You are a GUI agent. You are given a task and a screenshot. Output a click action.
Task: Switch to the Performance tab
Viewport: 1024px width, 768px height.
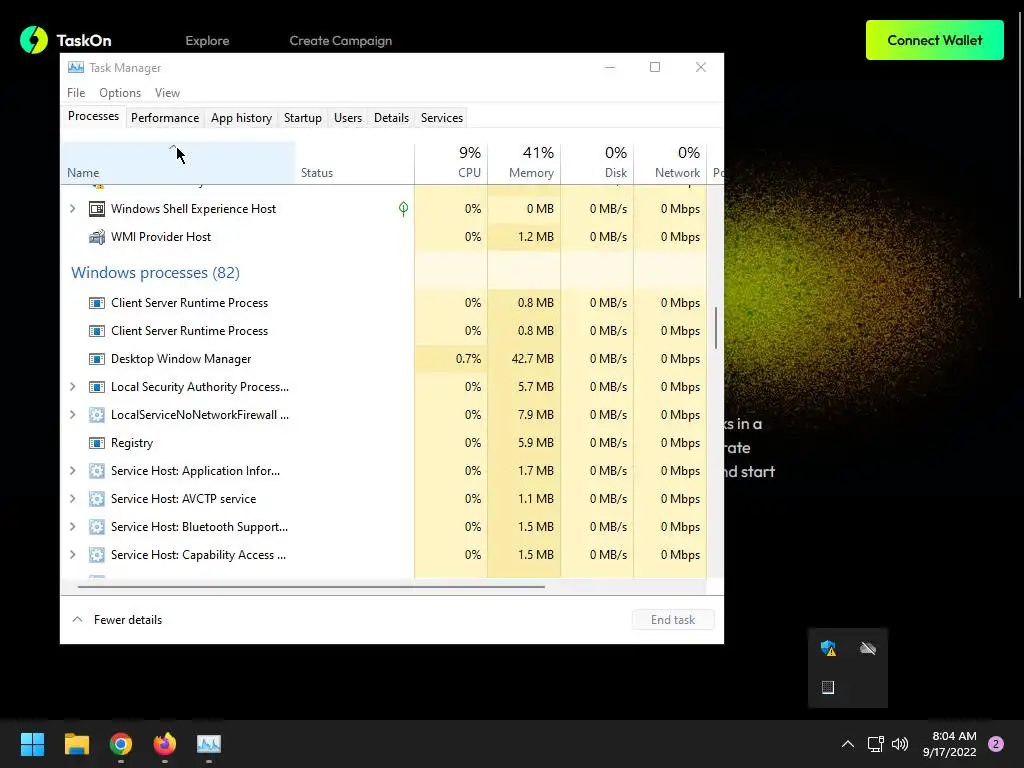click(x=165, y=118)
